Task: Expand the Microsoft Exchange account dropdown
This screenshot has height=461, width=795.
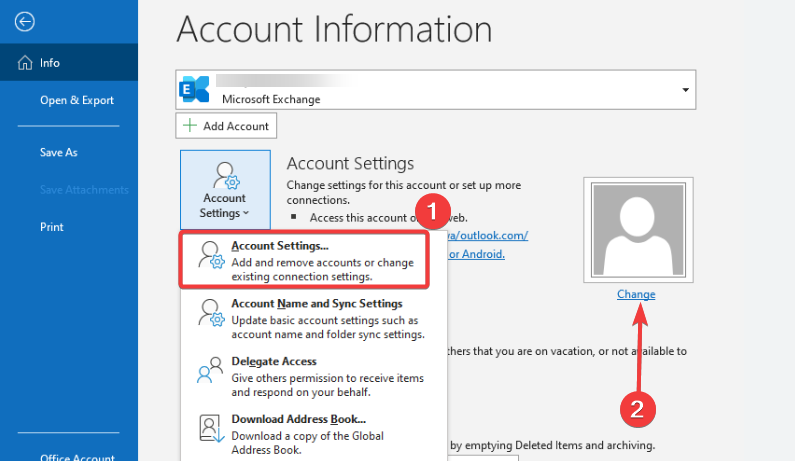Action: click(685, 90)
